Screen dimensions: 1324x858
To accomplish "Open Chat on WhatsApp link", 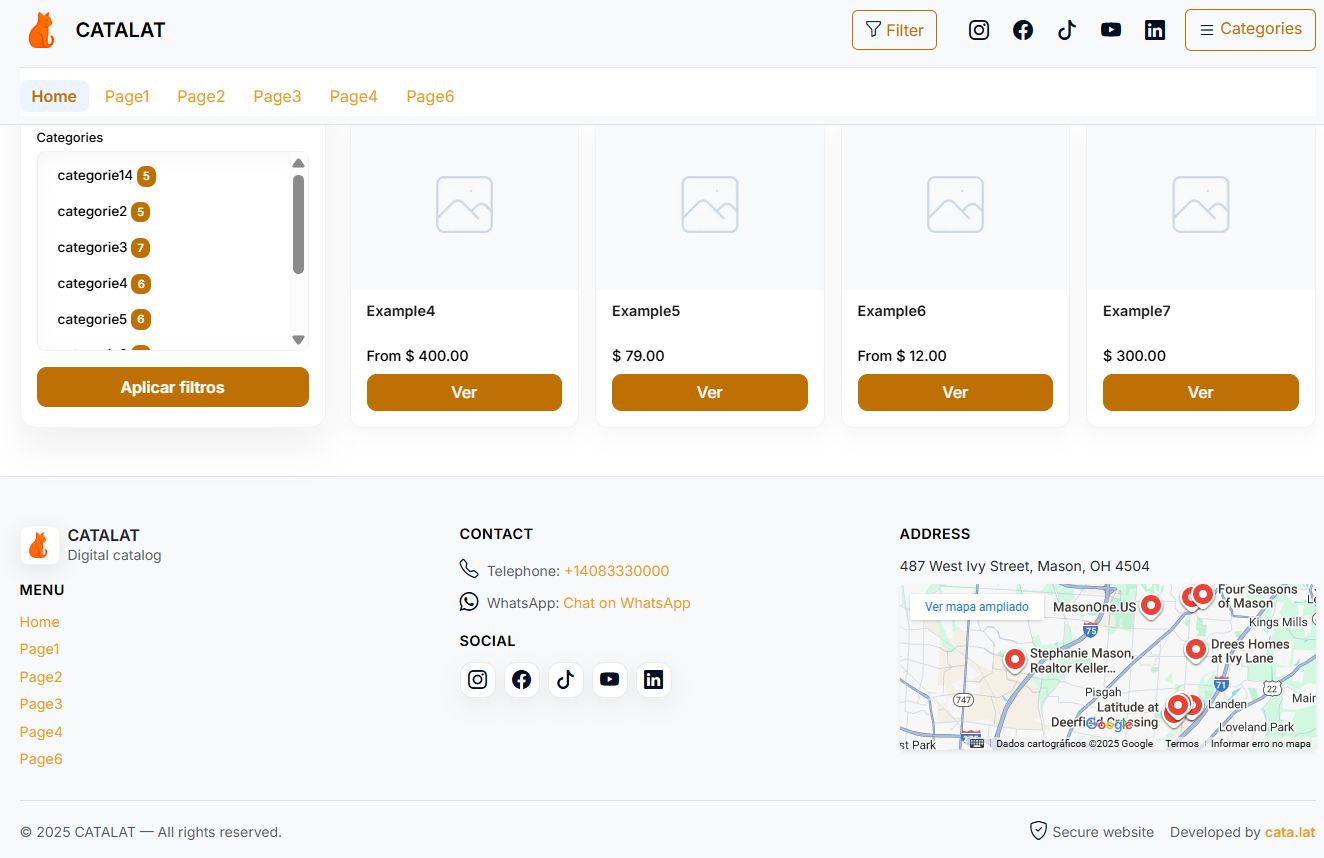I will pyautogui.click(x=627, y=603).
